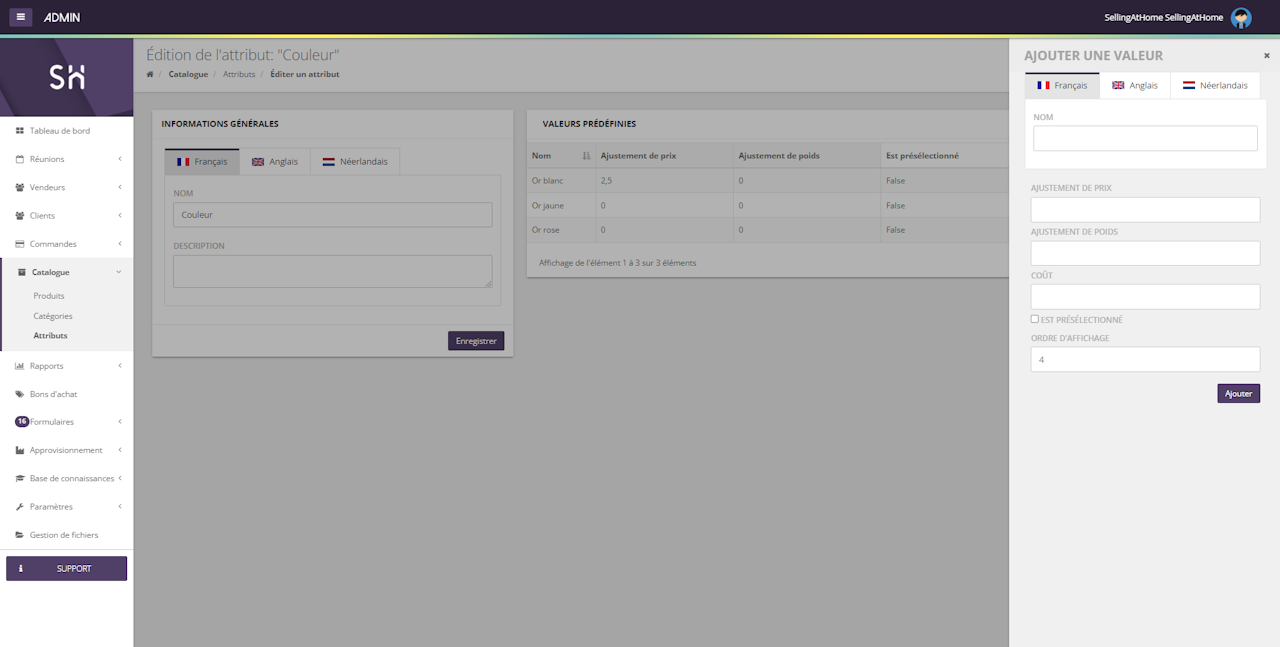This screenshot has height=647, width=1280.
Task: Switch to Anglais tab in add value panel
Action: click(x=1135, y=86)
